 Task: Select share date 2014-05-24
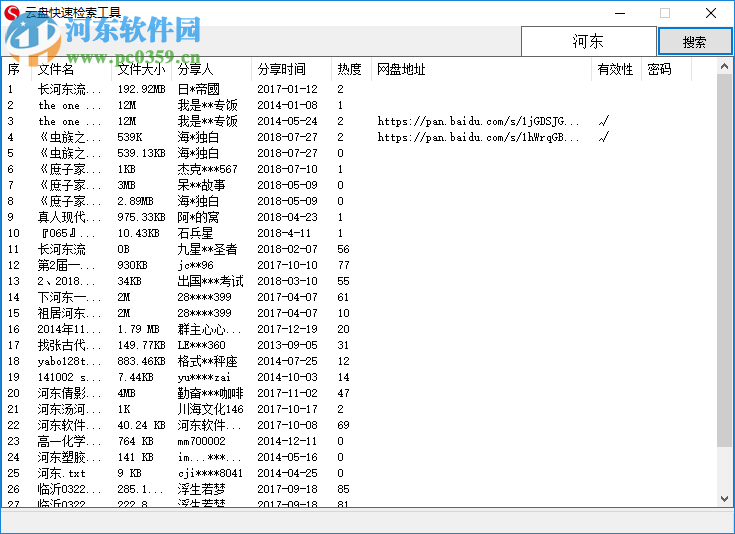pos(287,121)
